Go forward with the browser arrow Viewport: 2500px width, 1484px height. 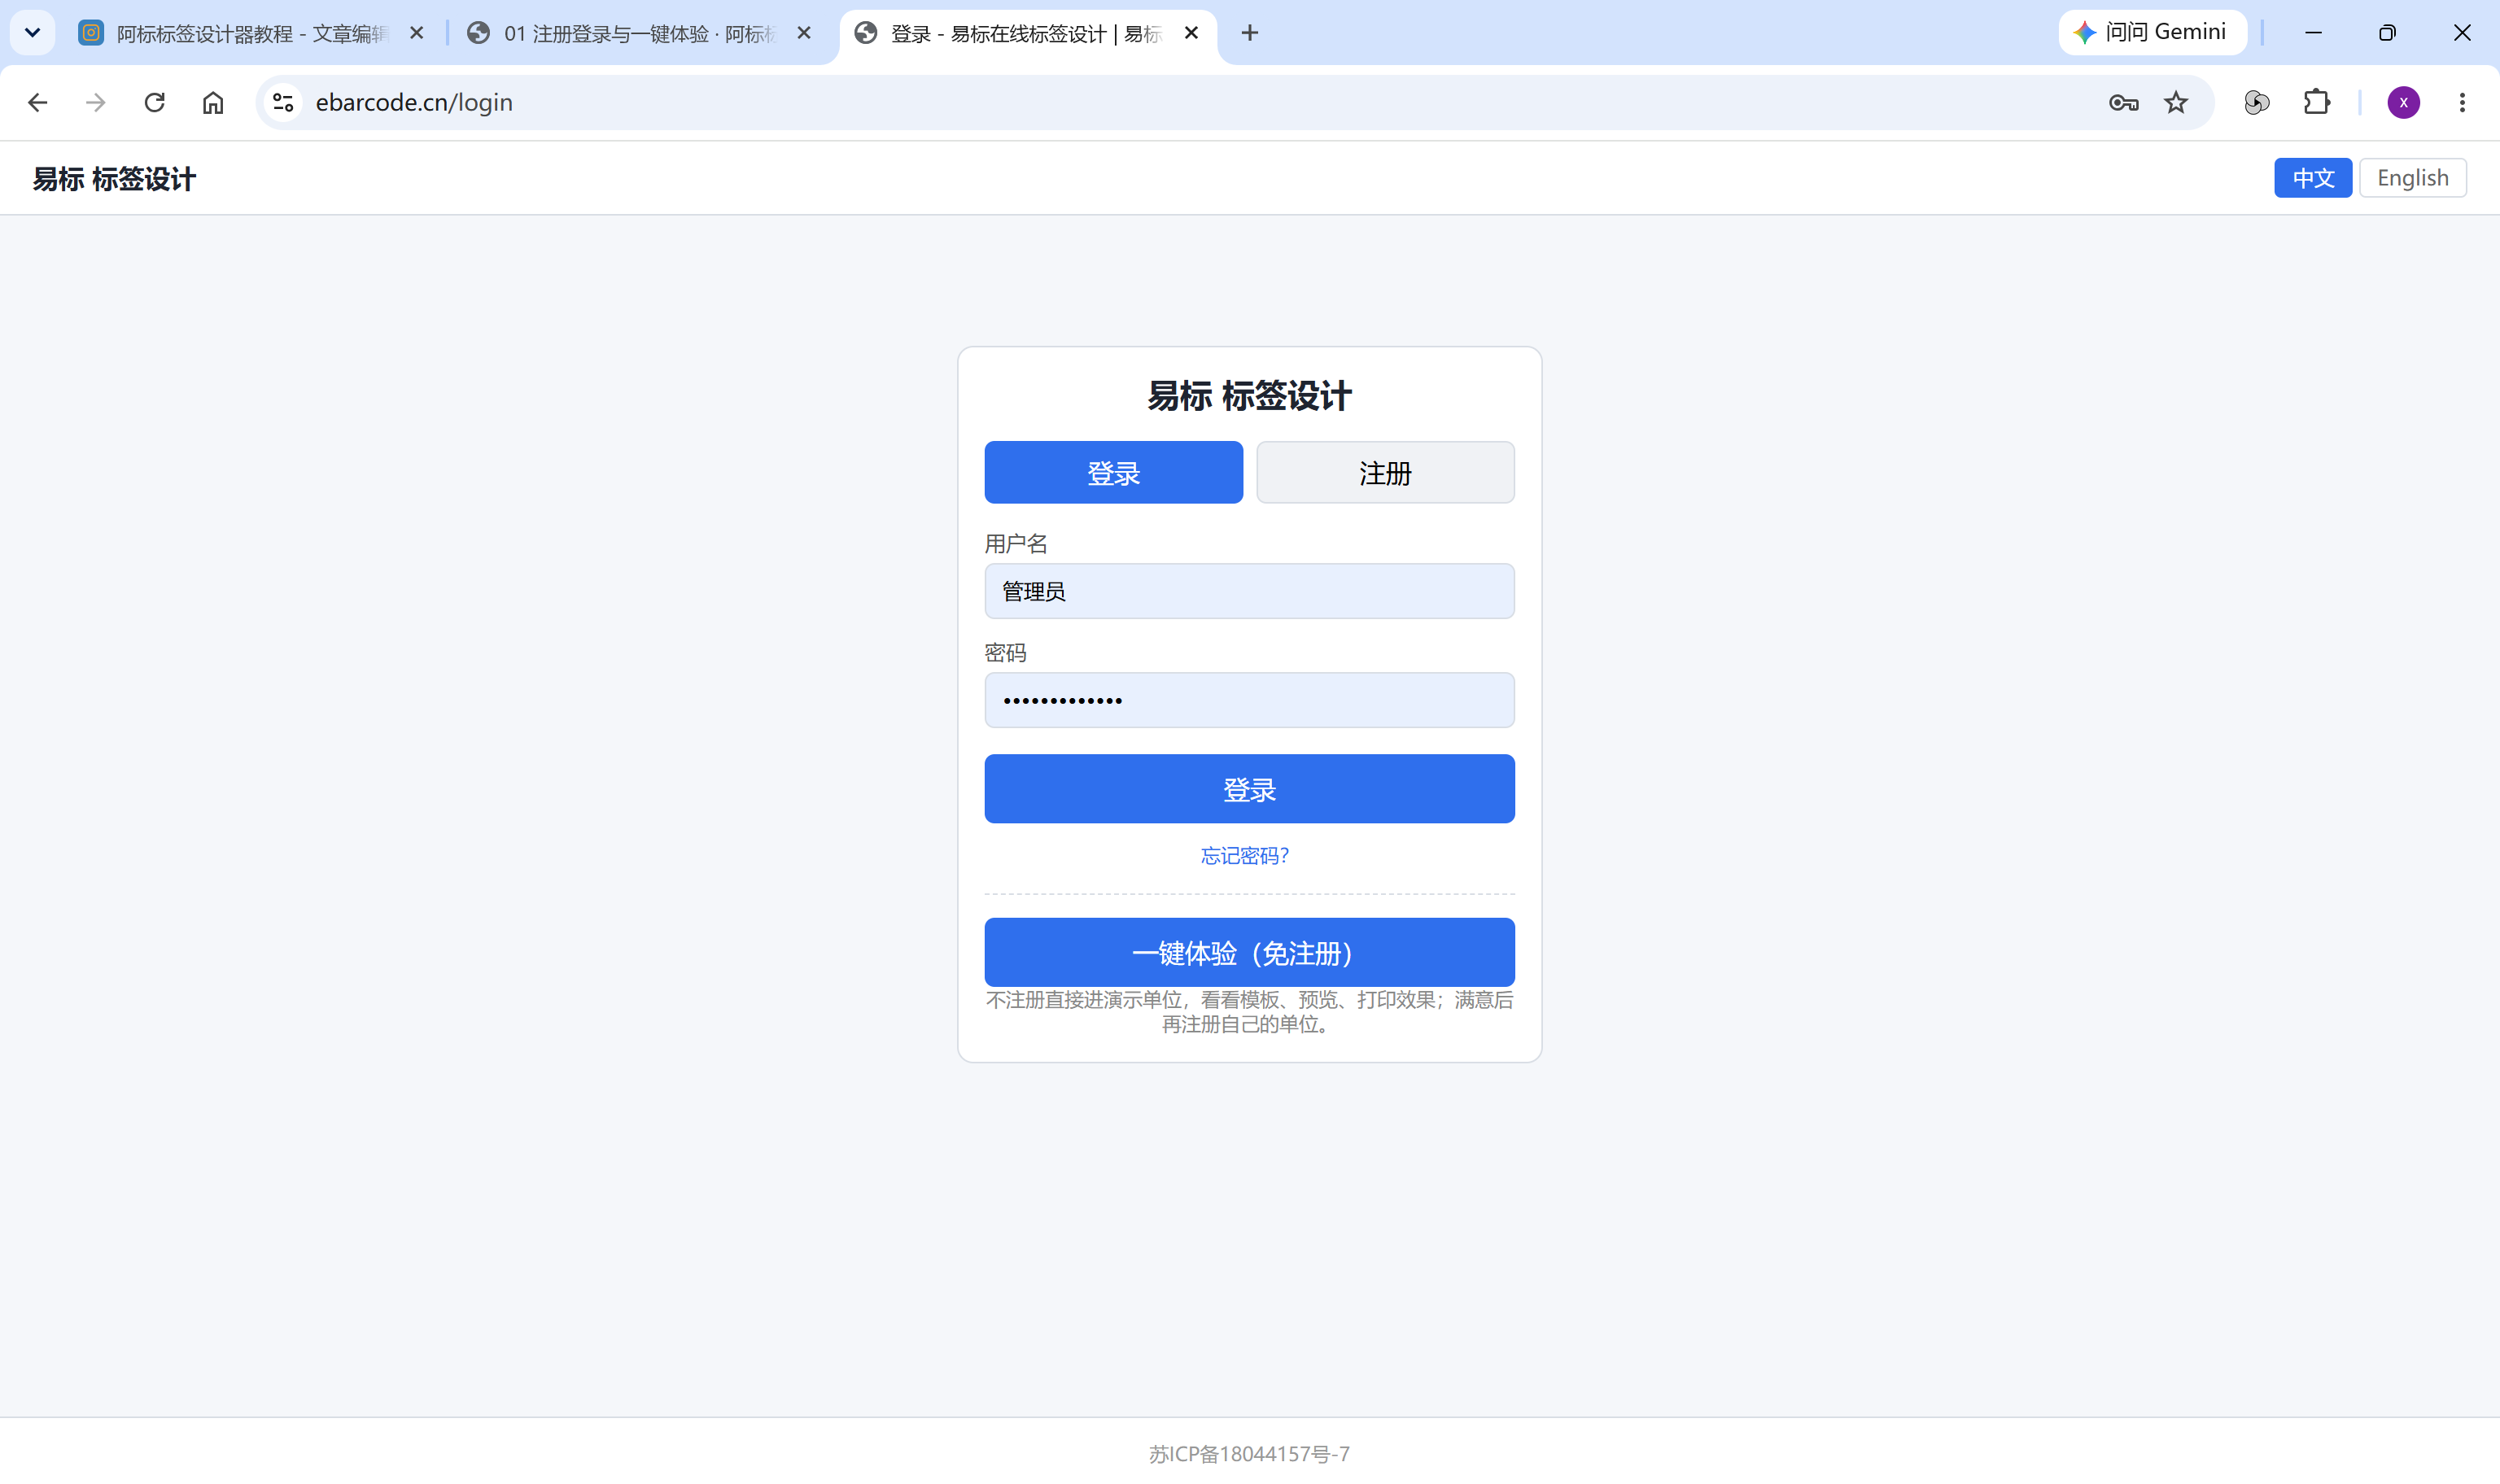click(95, 102)
